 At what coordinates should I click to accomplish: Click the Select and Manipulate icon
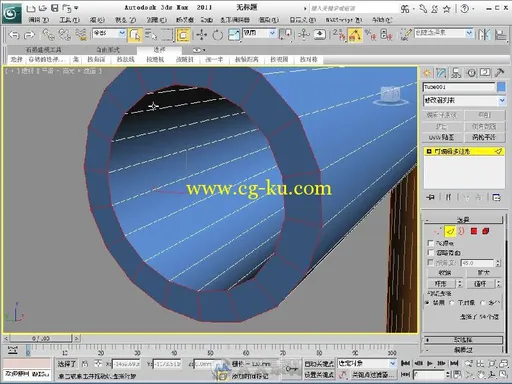(x=303, y=35)
